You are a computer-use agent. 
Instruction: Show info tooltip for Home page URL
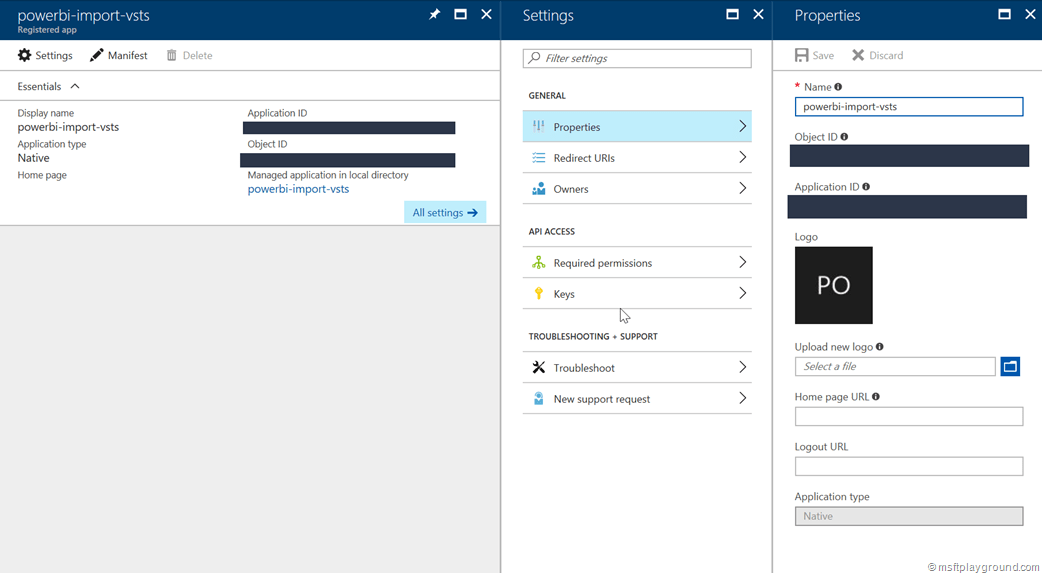pyautogui.click(x=876, y=397)
